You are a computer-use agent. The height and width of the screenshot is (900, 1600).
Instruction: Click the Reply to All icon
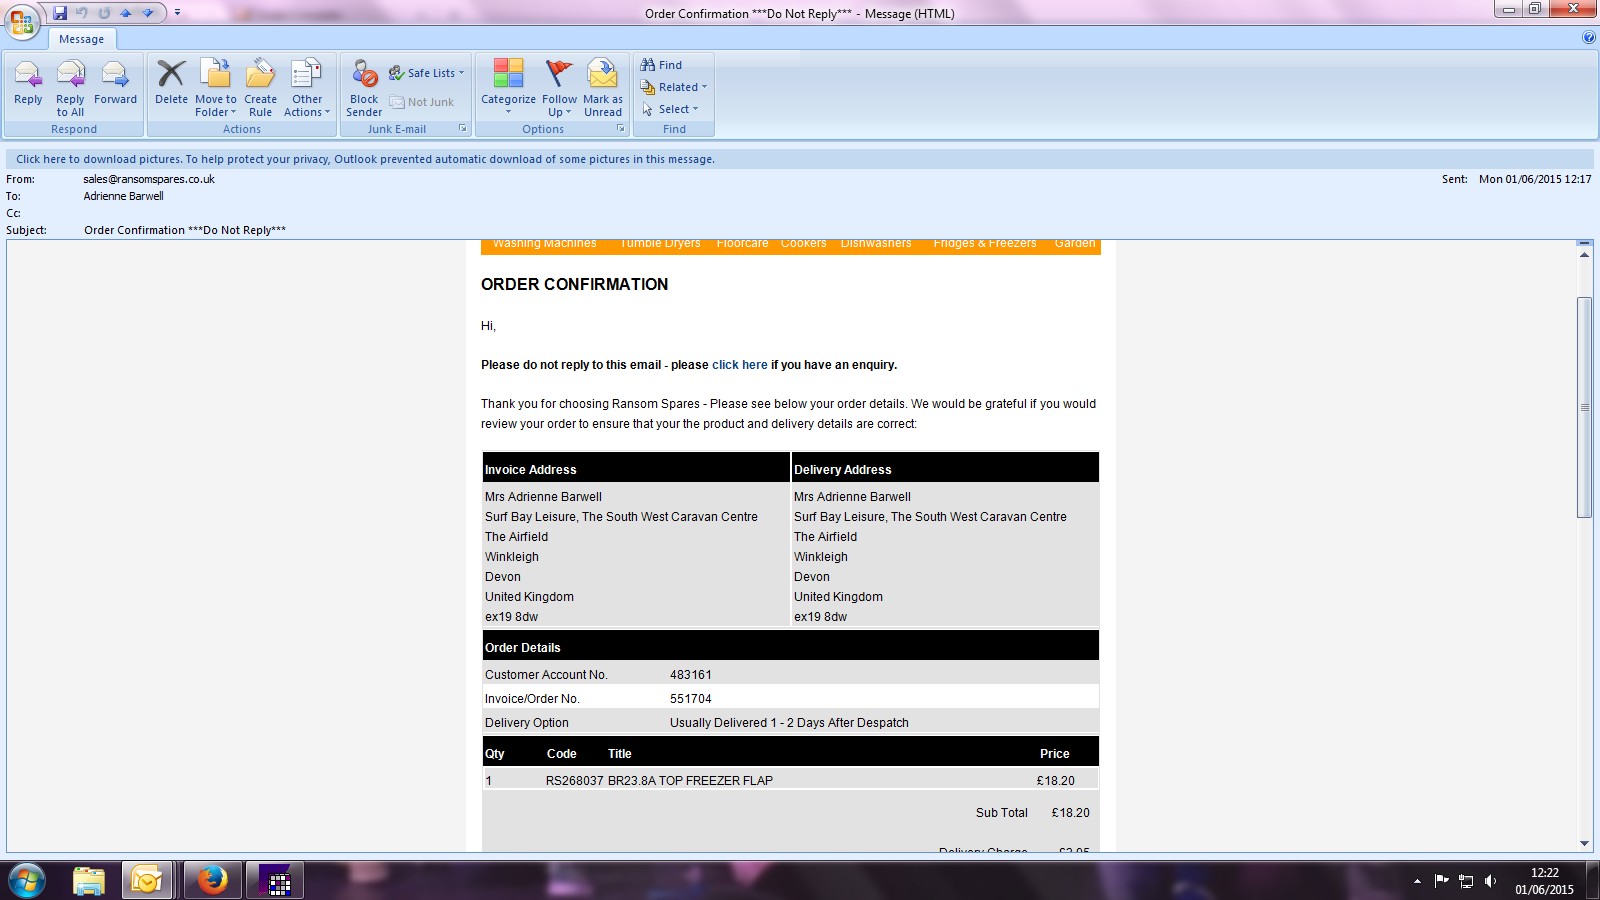[70, 85]
